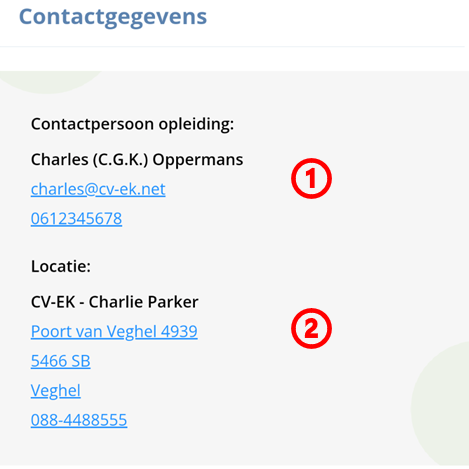Click the initials (C.G.K.) in contact name

[x=121, y=160]
